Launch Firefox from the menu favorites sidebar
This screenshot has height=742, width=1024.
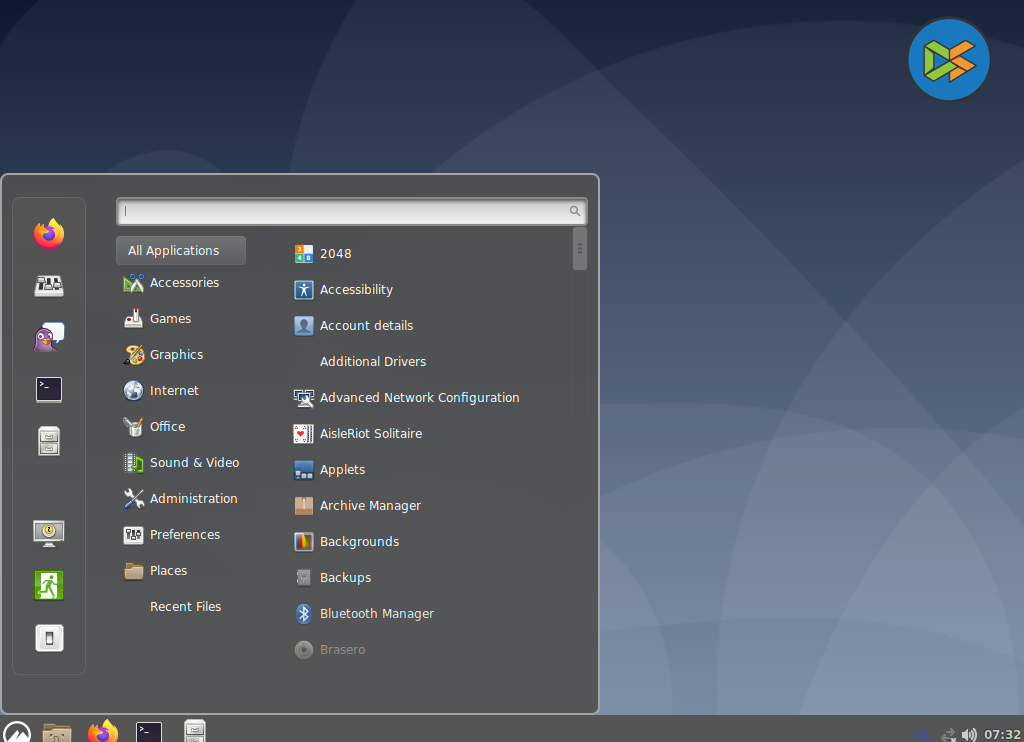click(x=48, y=234)
